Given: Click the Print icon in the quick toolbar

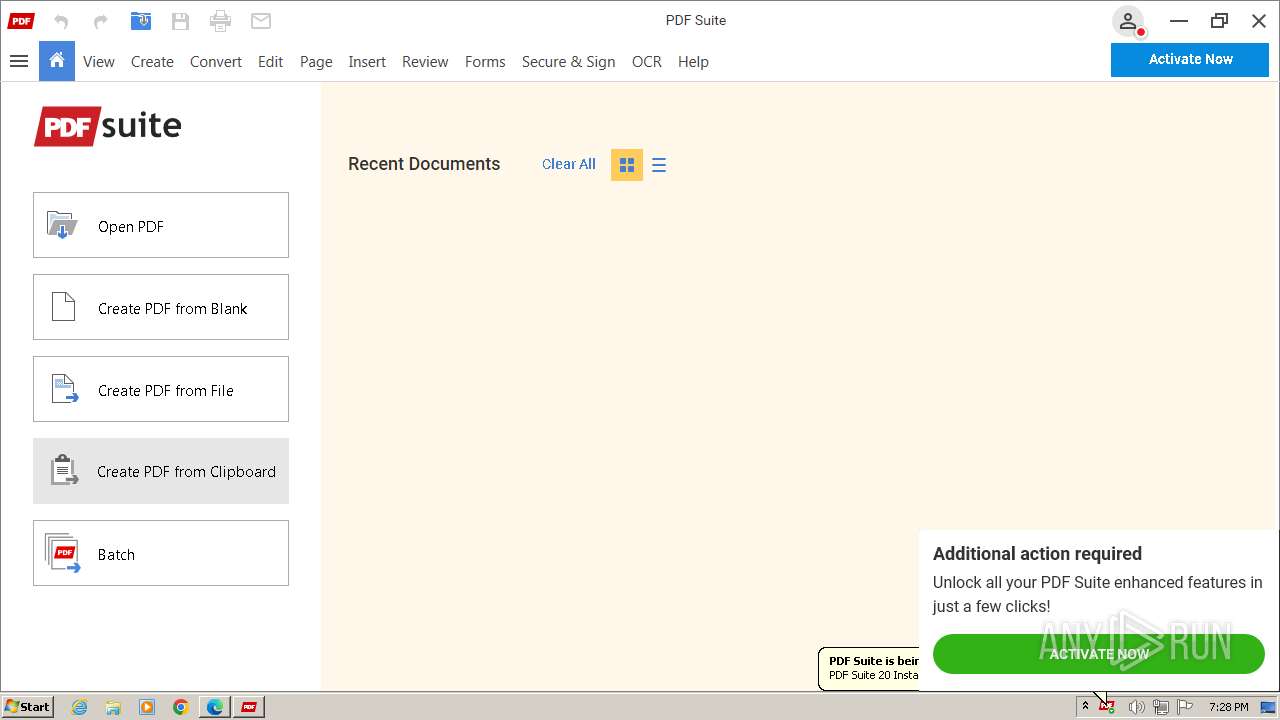Looking at the screenshot, I should tap(221, 21).
